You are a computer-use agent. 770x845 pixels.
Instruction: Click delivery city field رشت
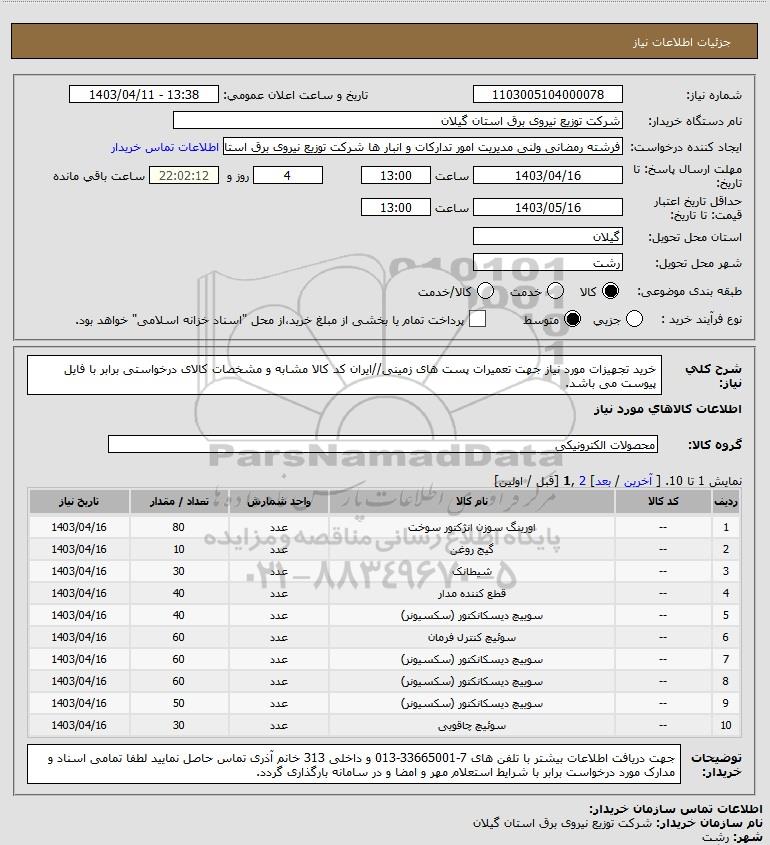(547, 262)
